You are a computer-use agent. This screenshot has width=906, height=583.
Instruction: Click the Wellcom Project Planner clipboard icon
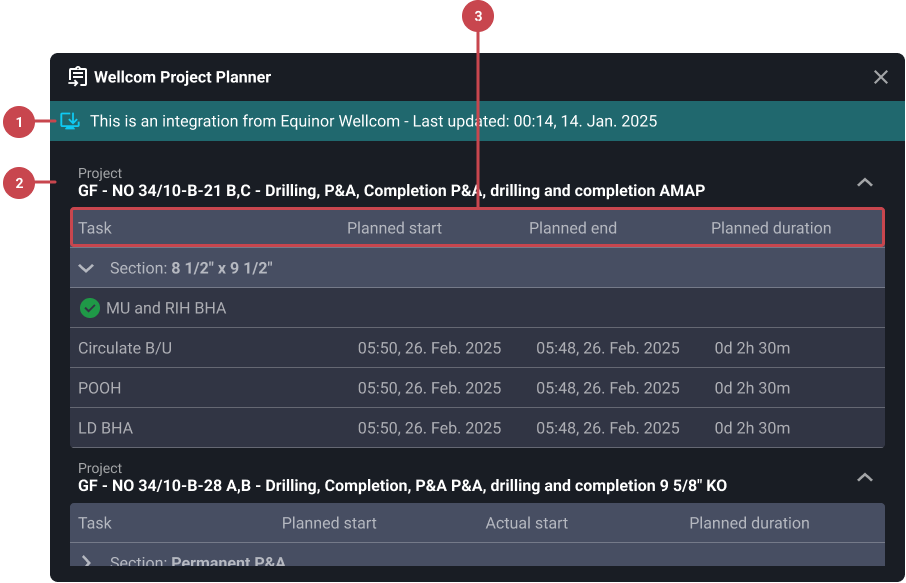pyautogui.click(x=77, y=76)
